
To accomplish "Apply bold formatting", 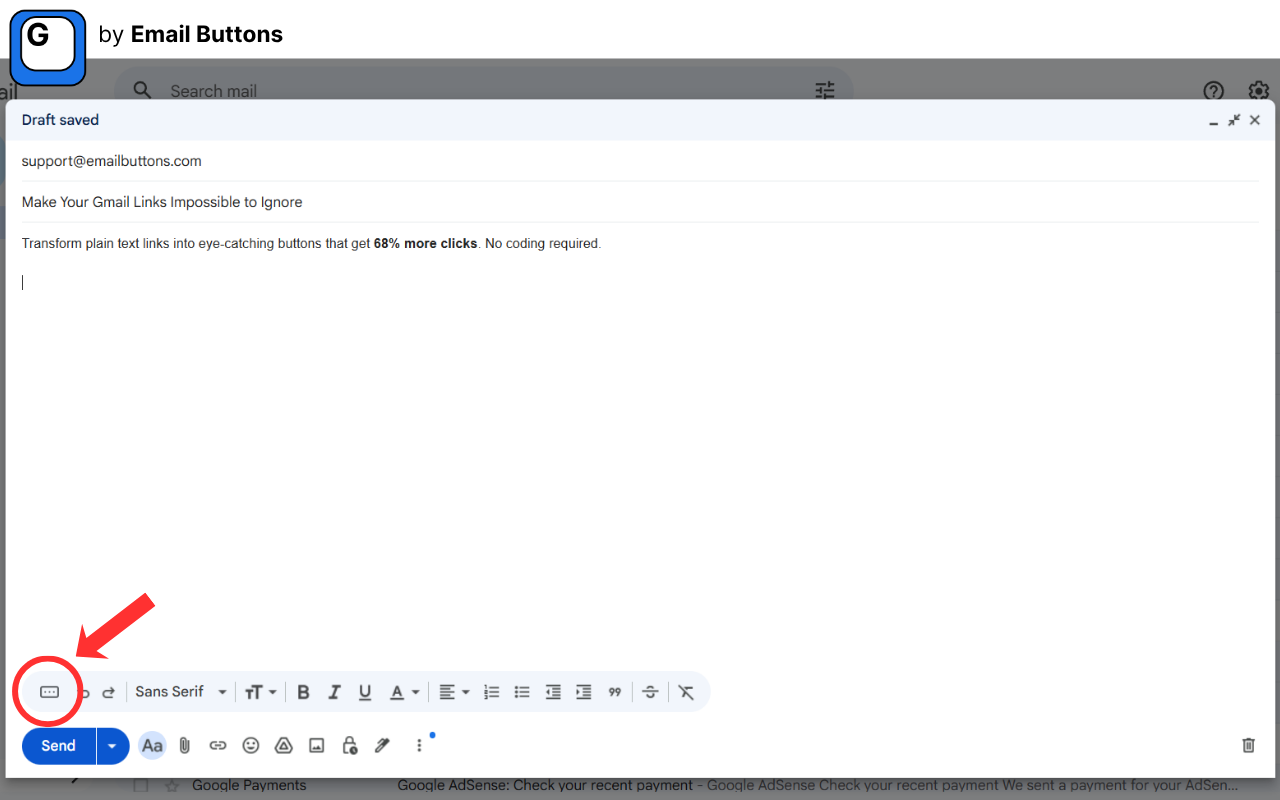I will [303, 691].
